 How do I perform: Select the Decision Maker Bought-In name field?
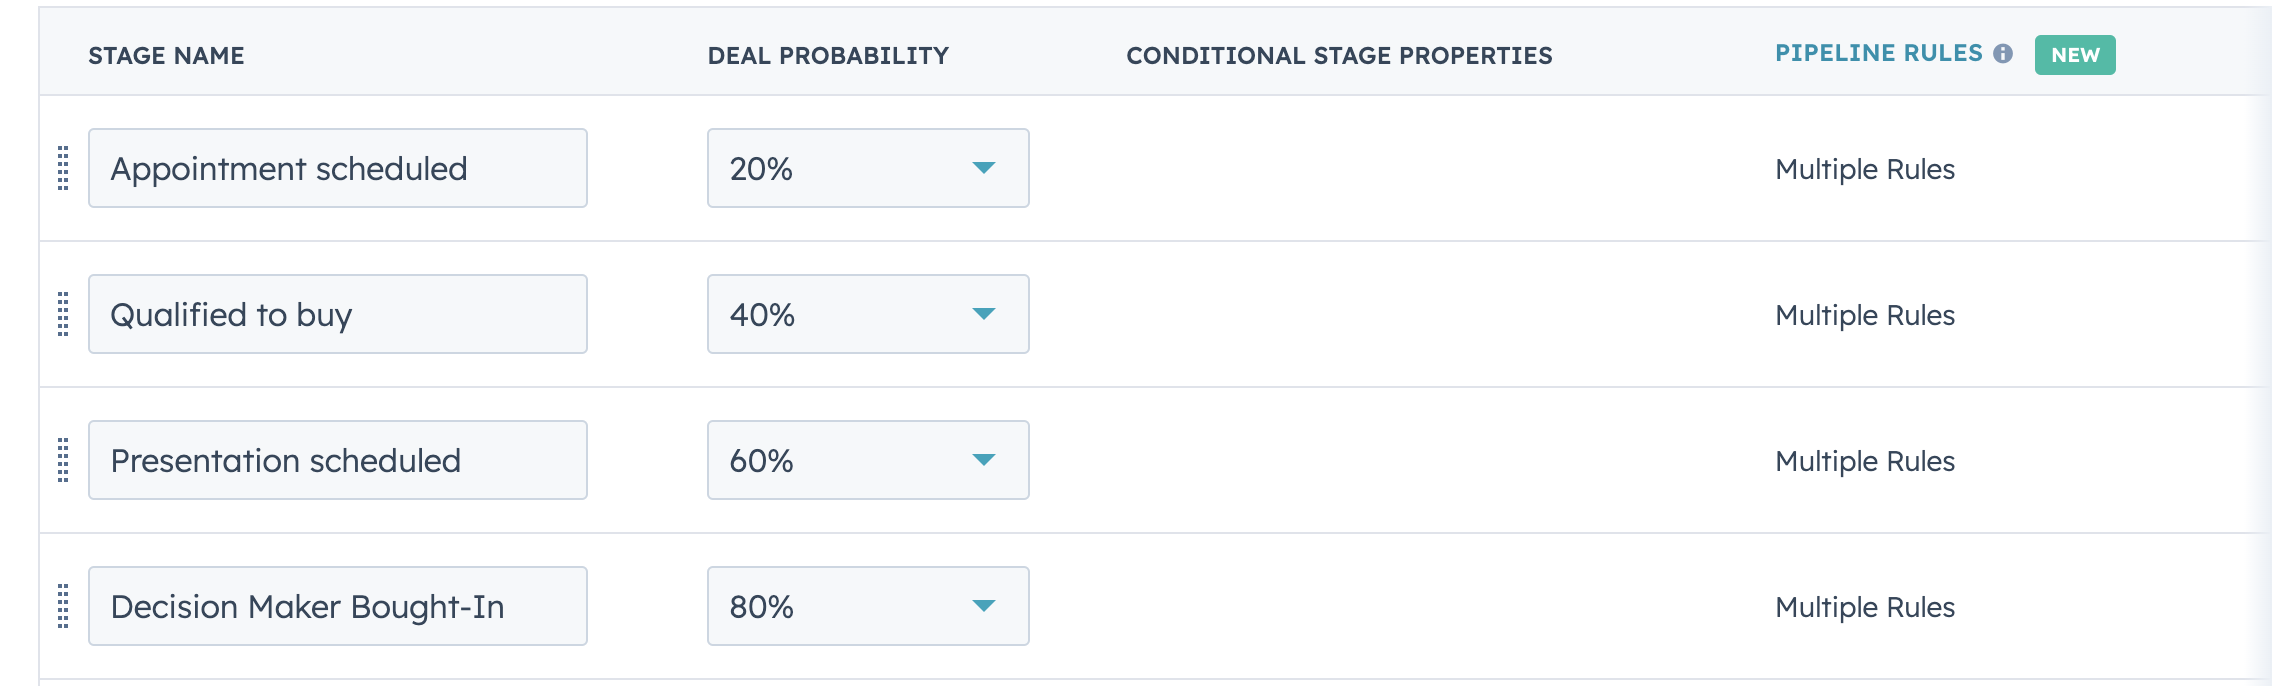click(x=337, y=605)
